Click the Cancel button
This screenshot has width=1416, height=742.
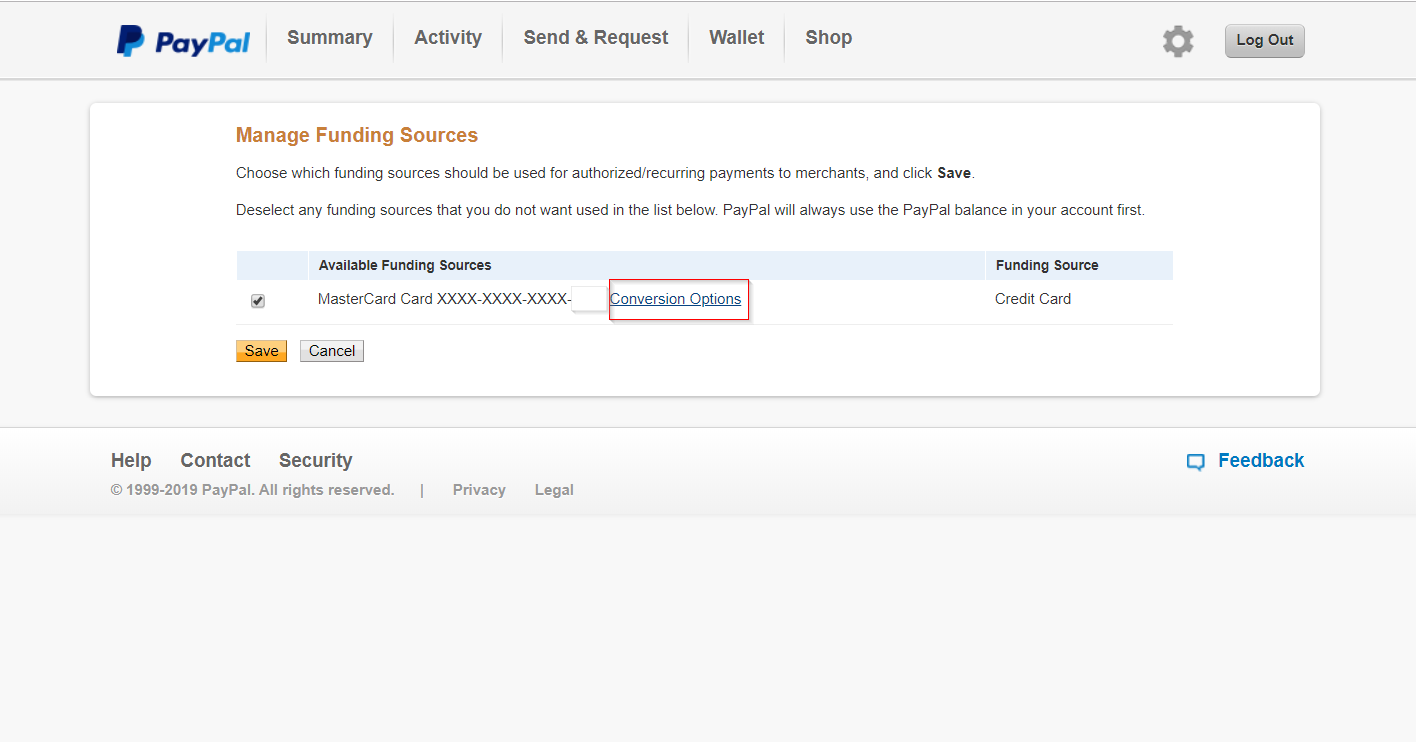pos(332,351)
